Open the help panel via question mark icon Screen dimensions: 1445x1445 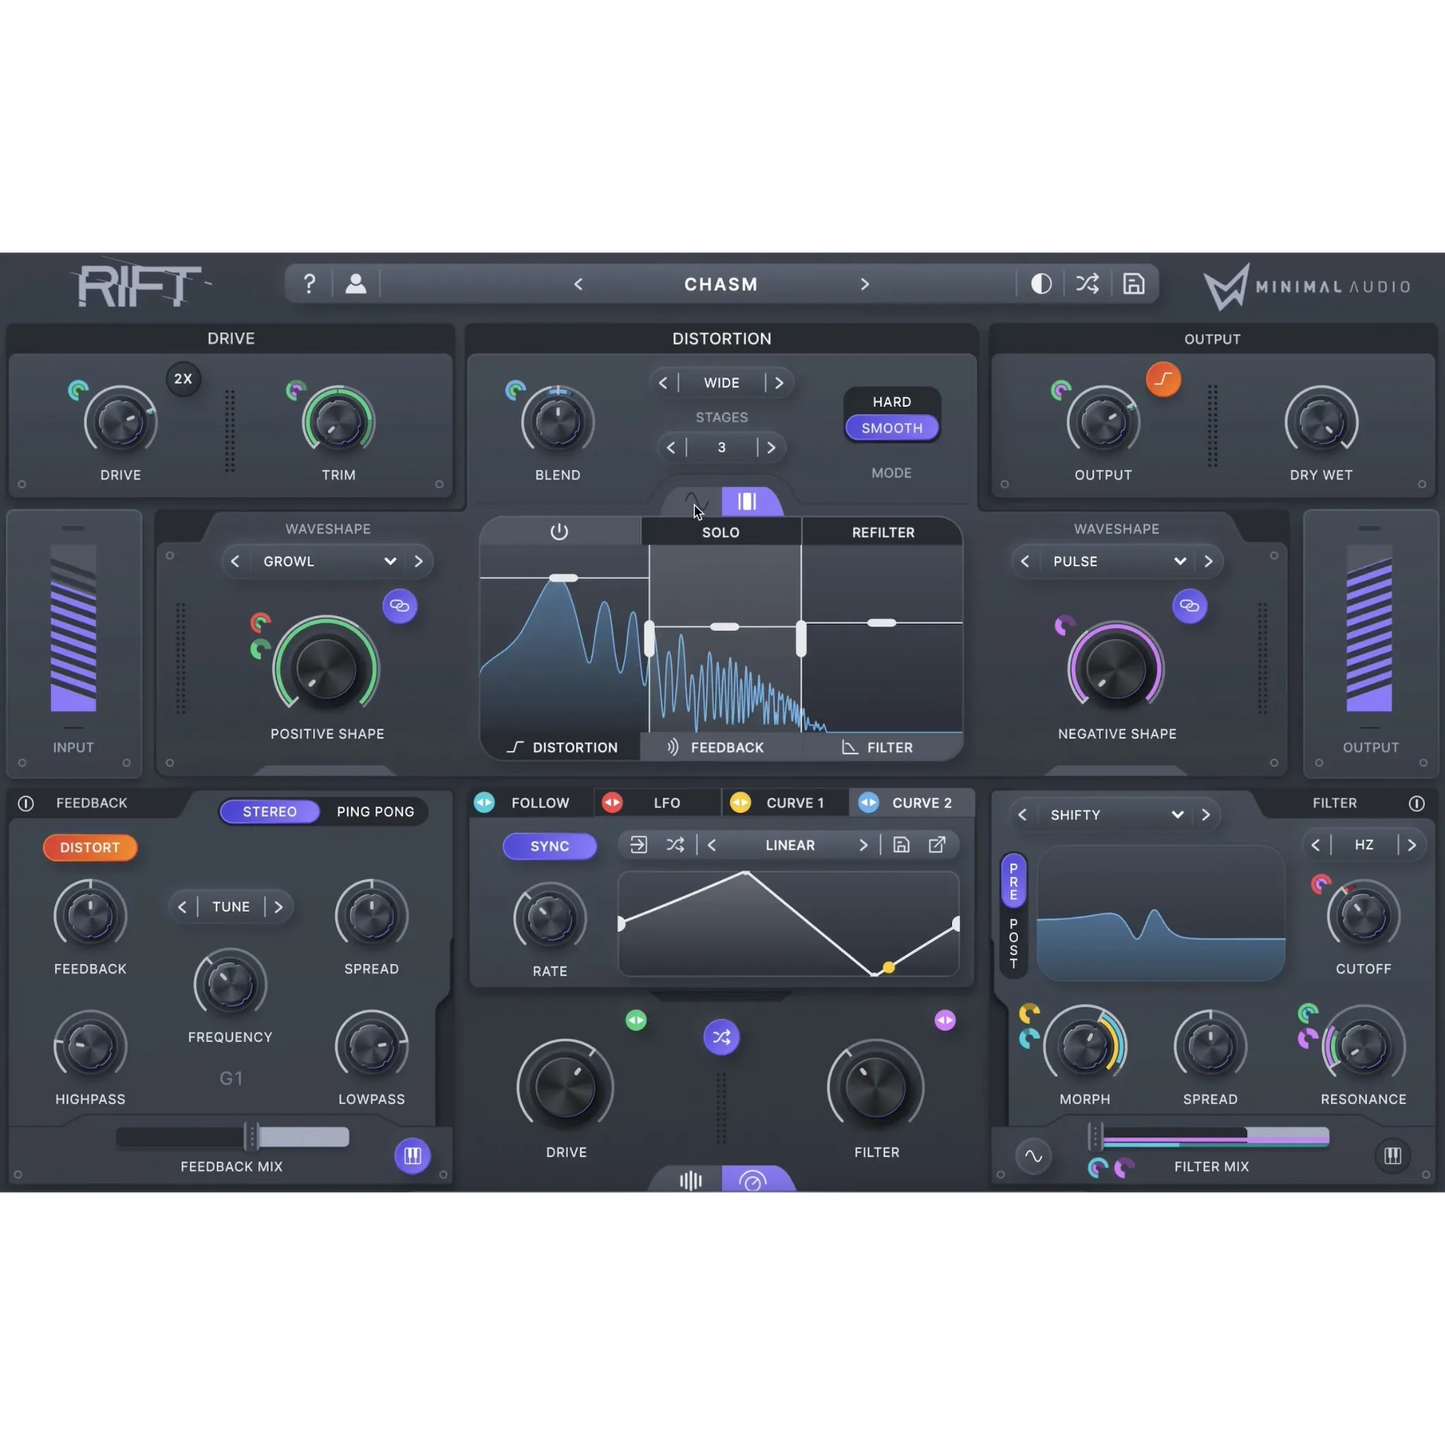click(x=309, y=284)
